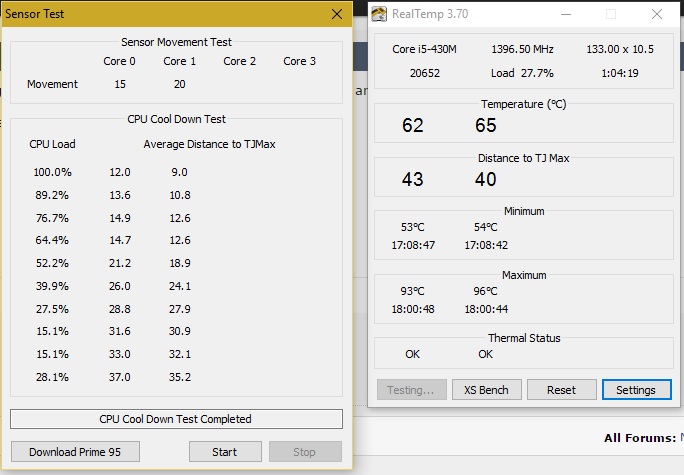Open XS Bench in RealTemp
This screenshot has height=475, width=684.
pos(486,390)
